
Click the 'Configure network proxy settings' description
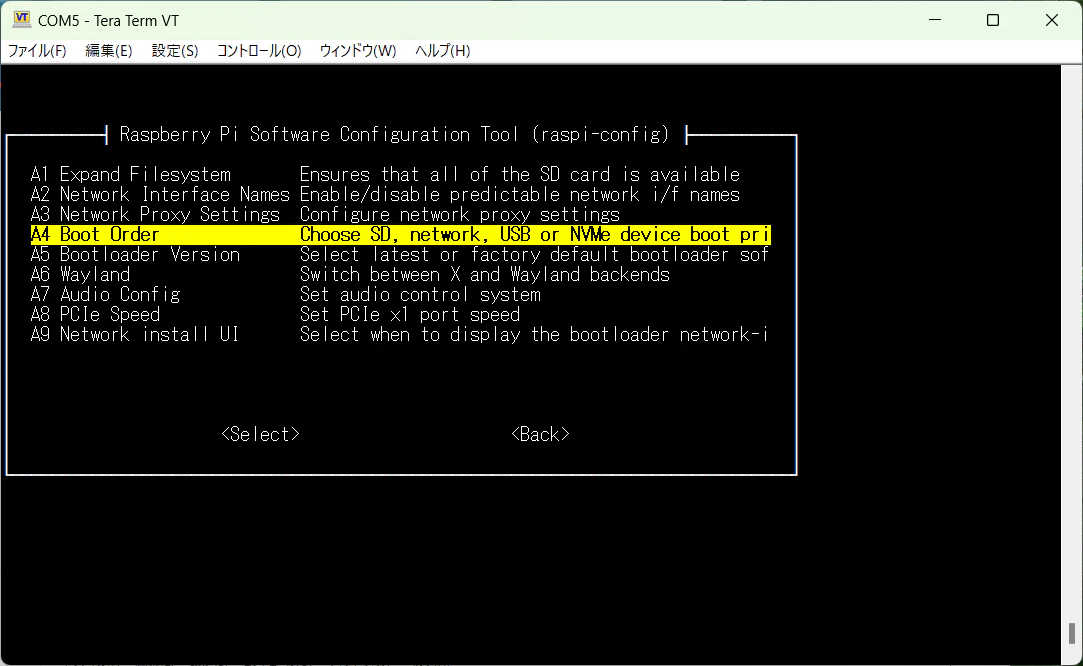pos(459,214)
